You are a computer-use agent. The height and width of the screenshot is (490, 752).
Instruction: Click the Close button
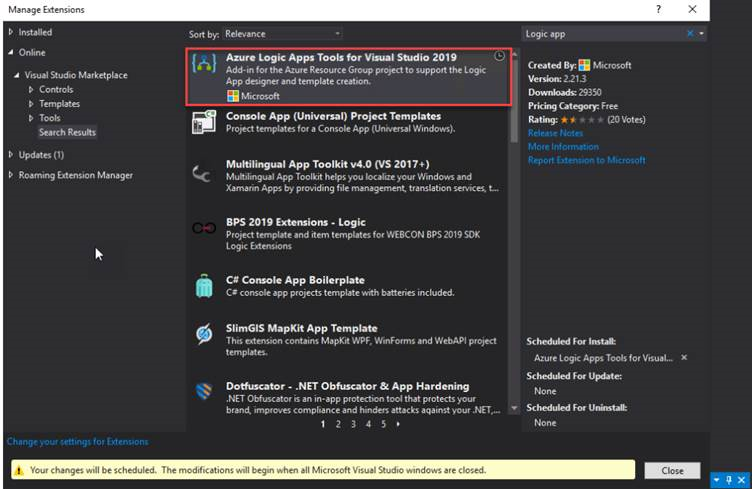(x=672, y=471)
